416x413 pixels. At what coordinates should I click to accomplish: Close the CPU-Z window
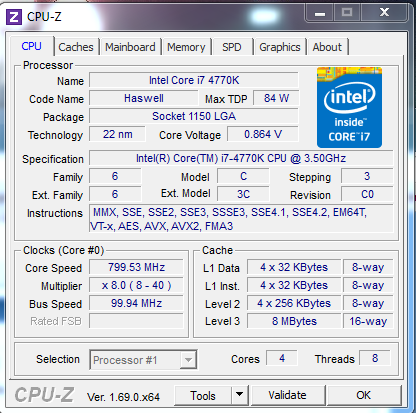click(x=385, y=13)
